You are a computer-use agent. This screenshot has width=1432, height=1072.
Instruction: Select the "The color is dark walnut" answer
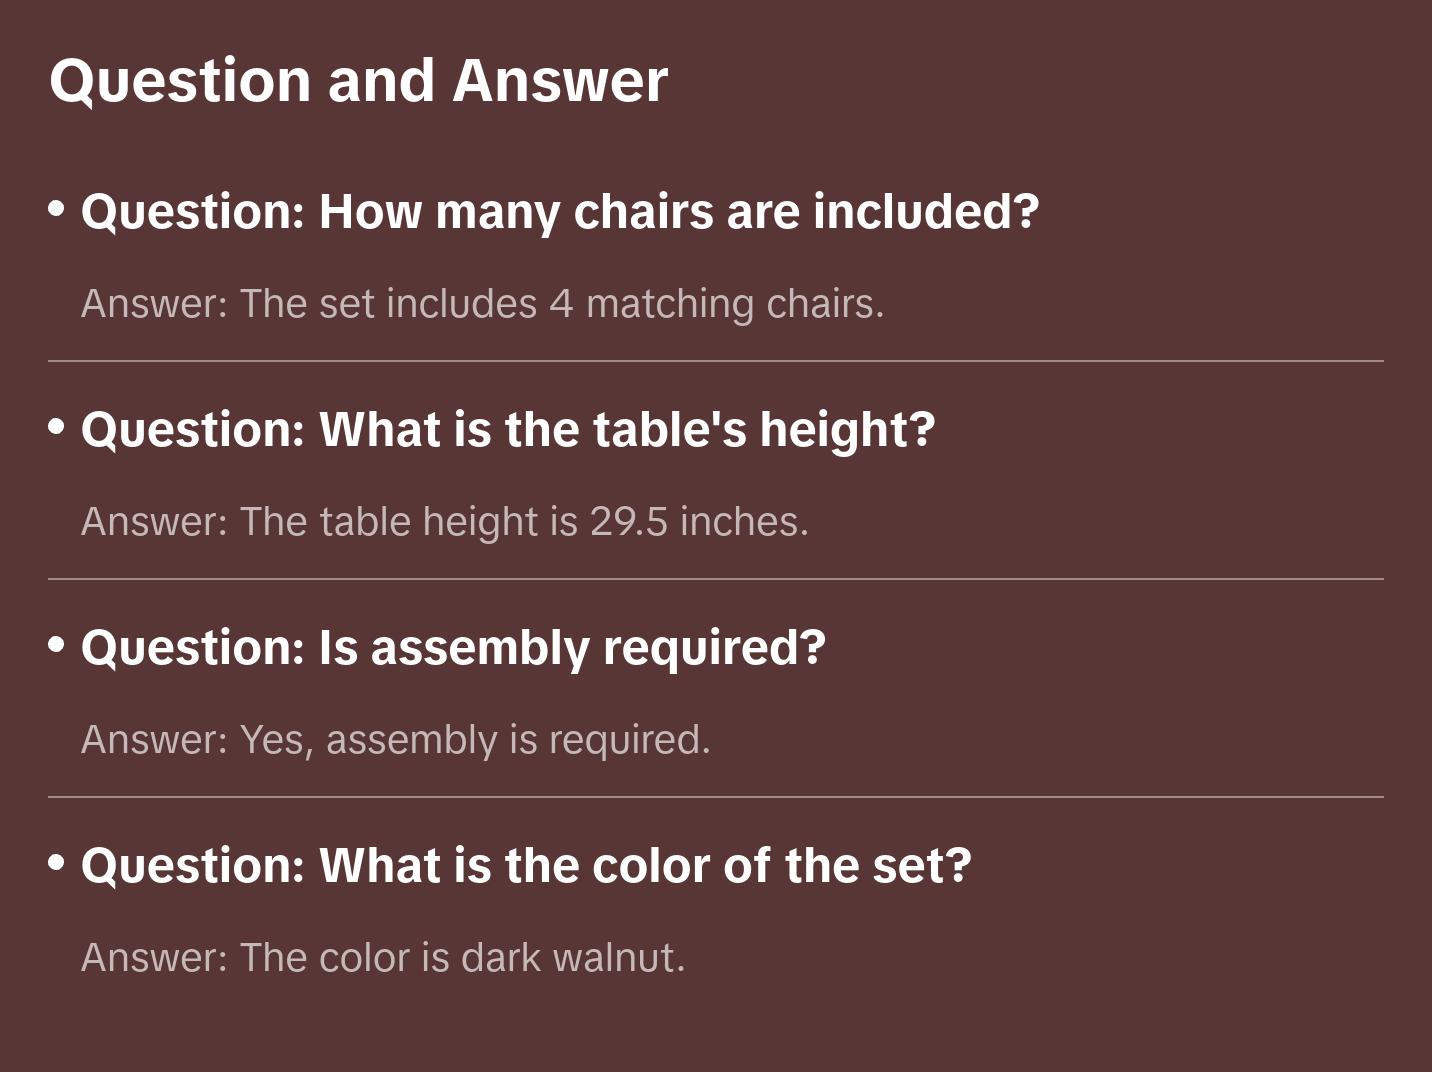(383, 958)
